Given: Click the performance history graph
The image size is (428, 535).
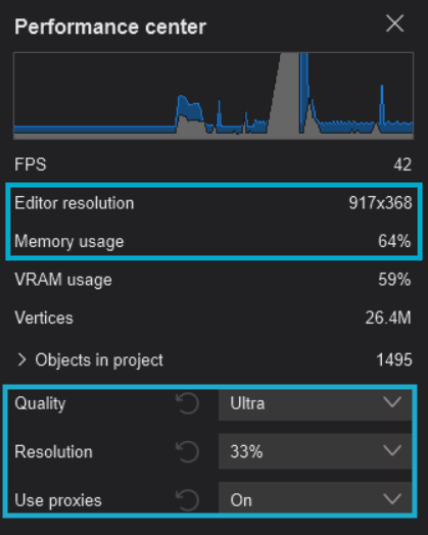Looking at the screenshot, I should [x=214, y=96].
